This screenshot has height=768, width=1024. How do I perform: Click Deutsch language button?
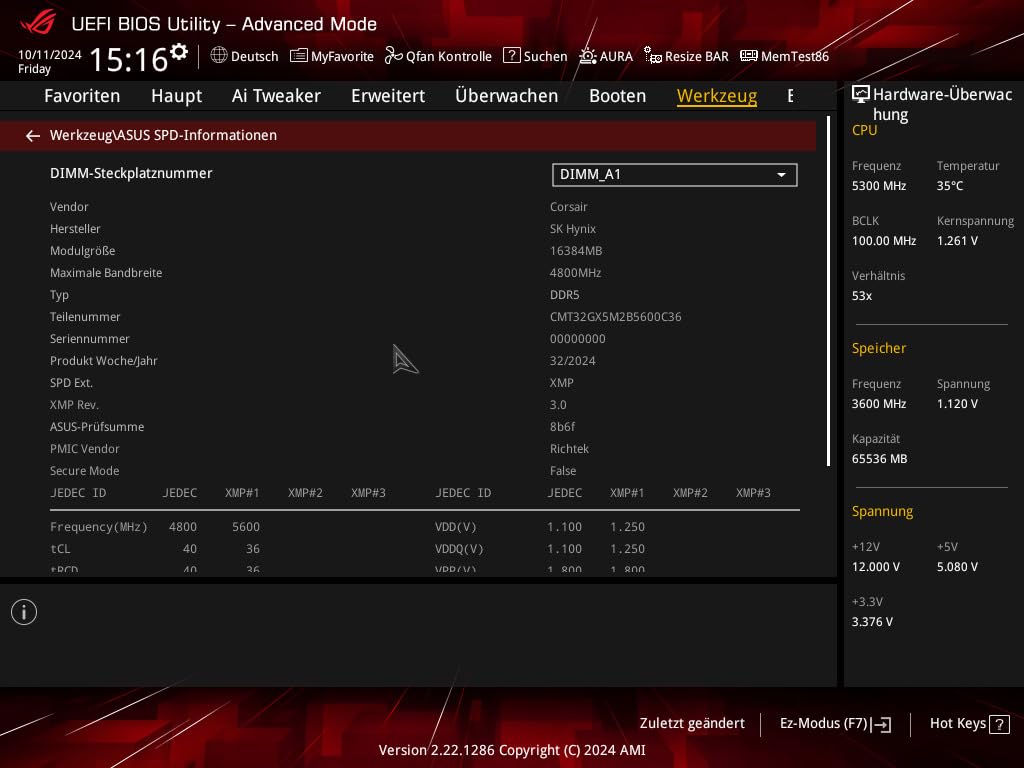point(255,56)
